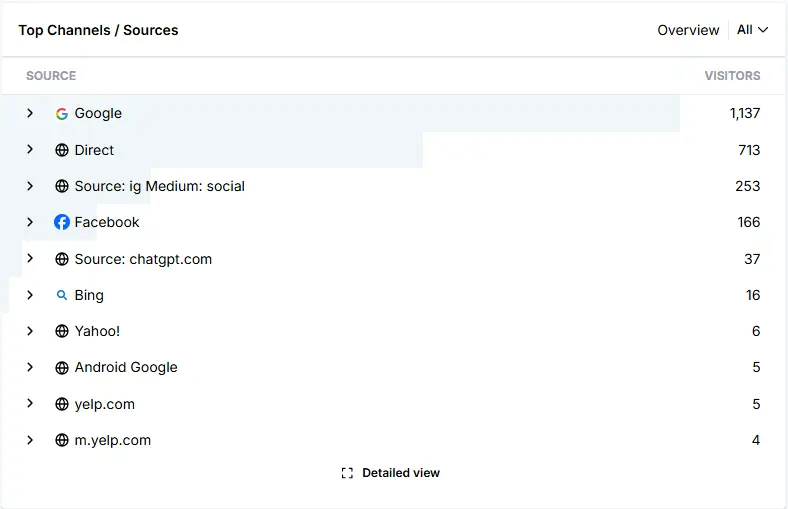Click the globe icon beside yelp.com
This screenshot has height=509, width=788.
coord(62,404)
